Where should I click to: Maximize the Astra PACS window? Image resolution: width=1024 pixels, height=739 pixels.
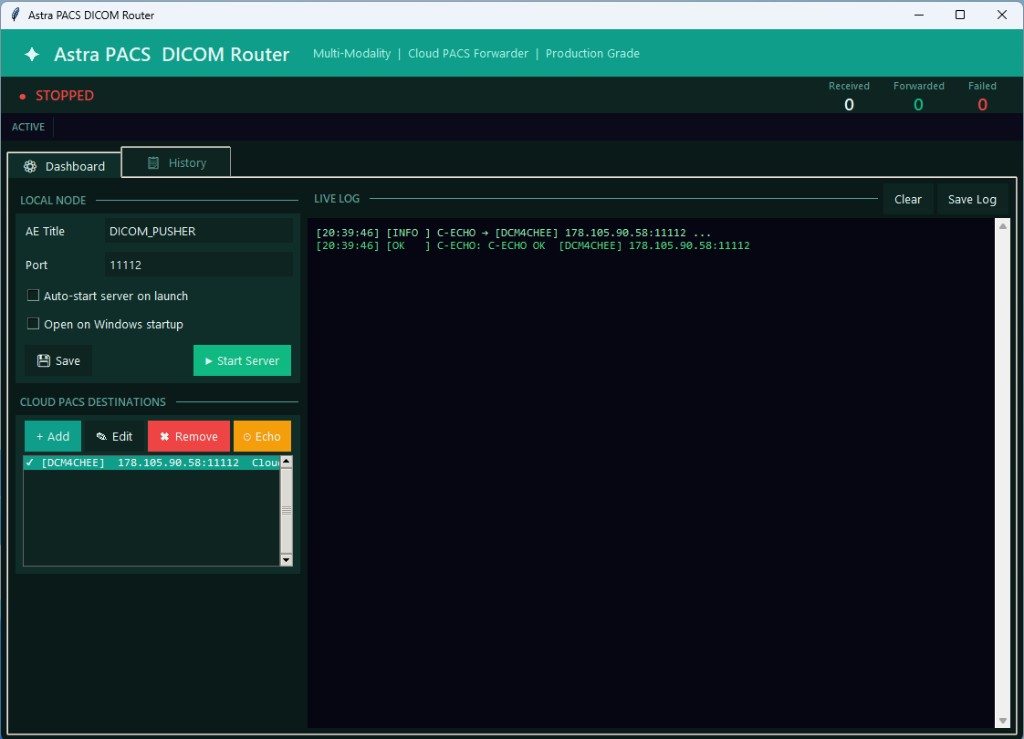point(960,14)
